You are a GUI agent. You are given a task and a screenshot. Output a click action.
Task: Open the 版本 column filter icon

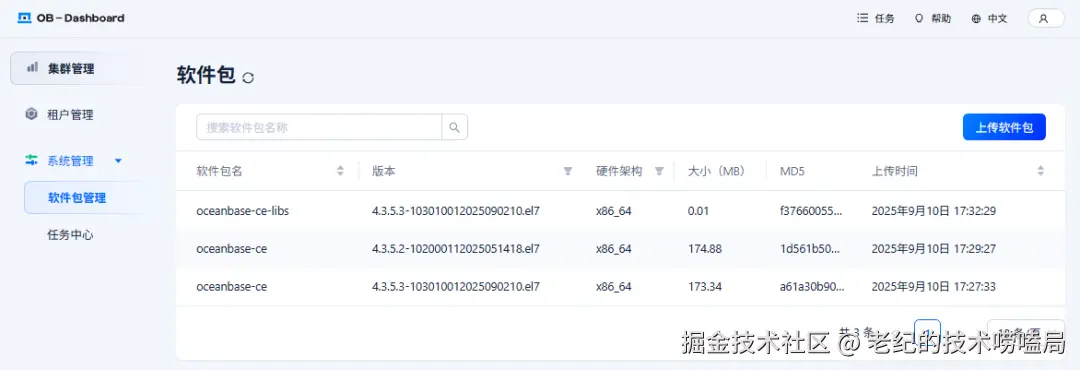pyautogui.click(x=568, y=171)
